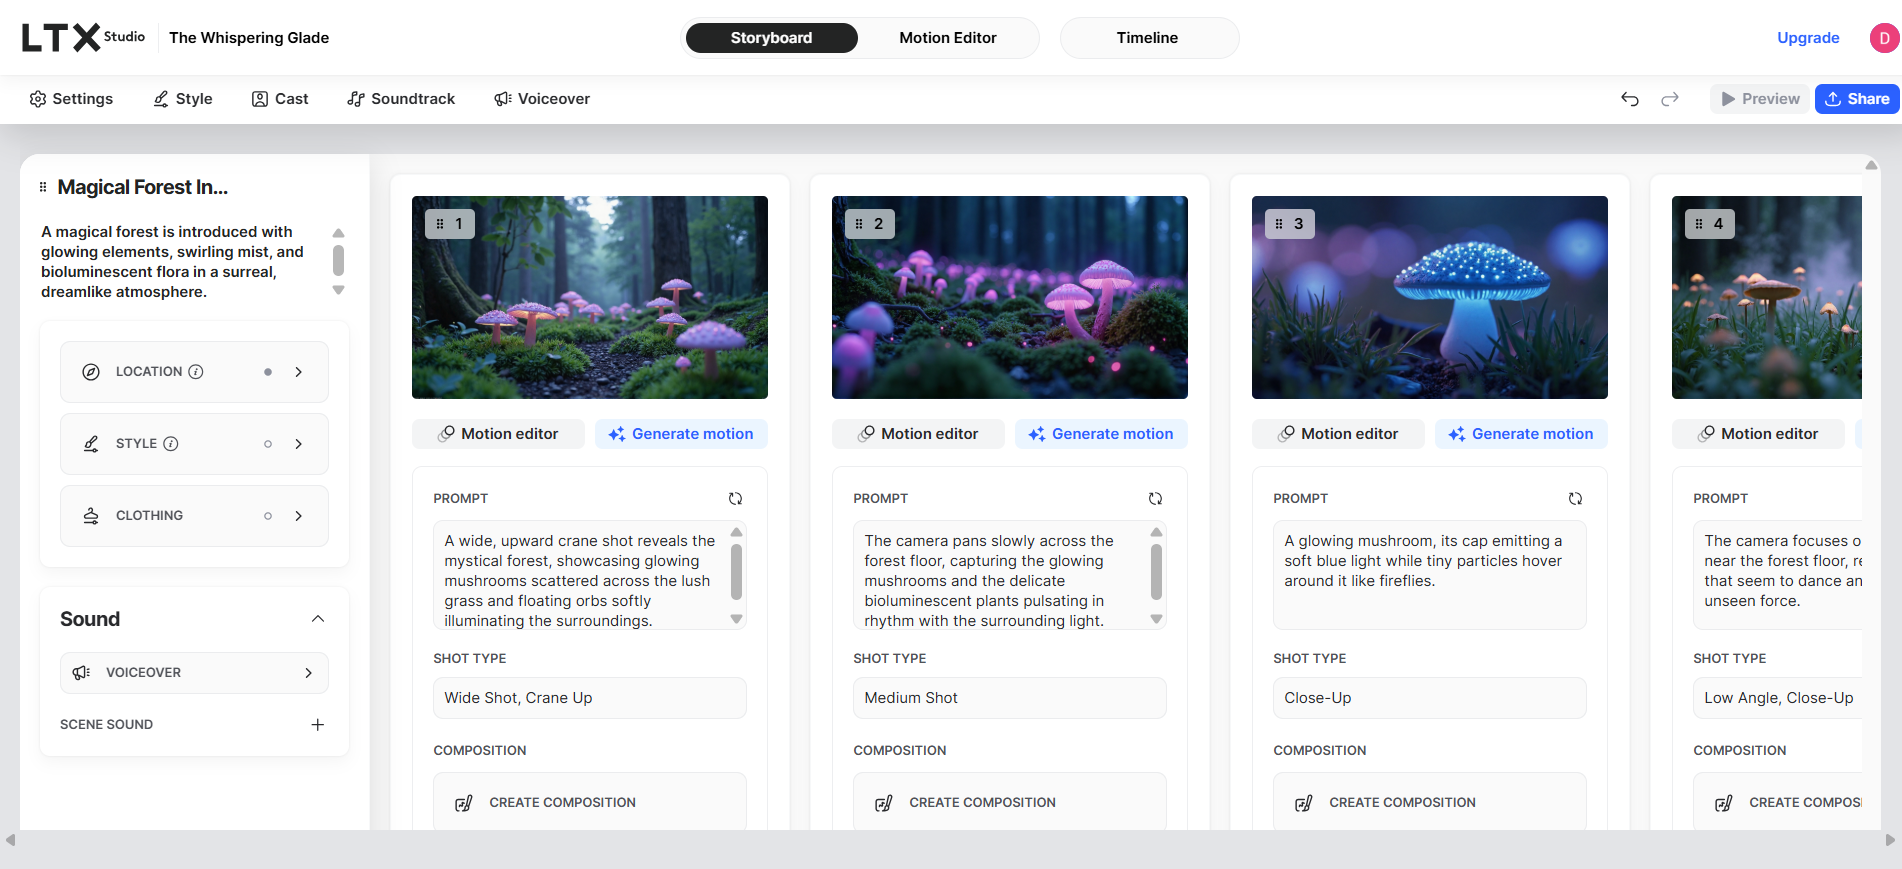Open Motion editor for shot 4
The image size is (1902, 869).
[x=1758, y=434]
